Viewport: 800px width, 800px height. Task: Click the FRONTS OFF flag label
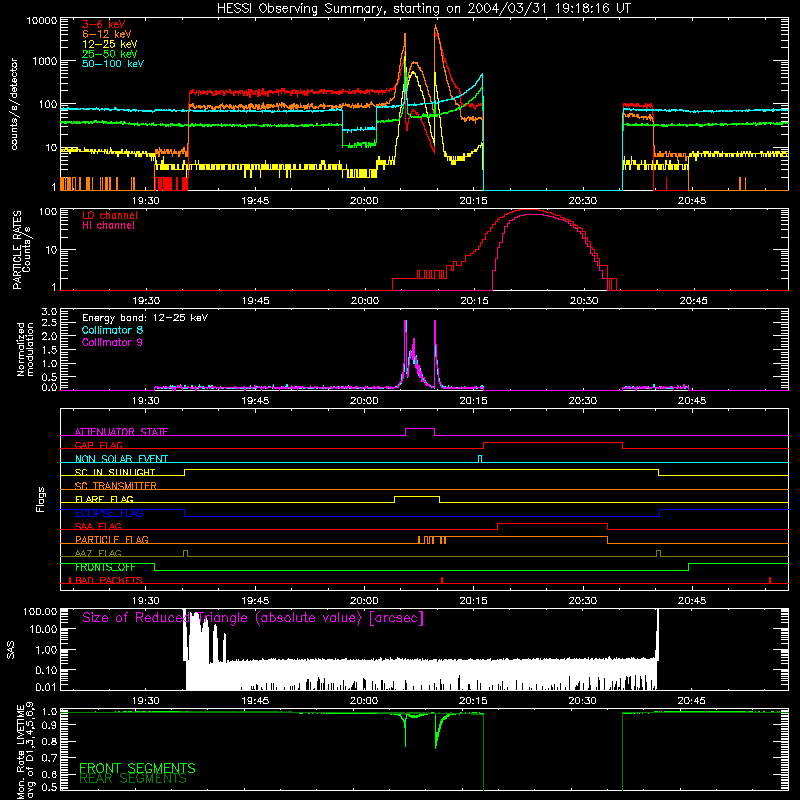105,567
